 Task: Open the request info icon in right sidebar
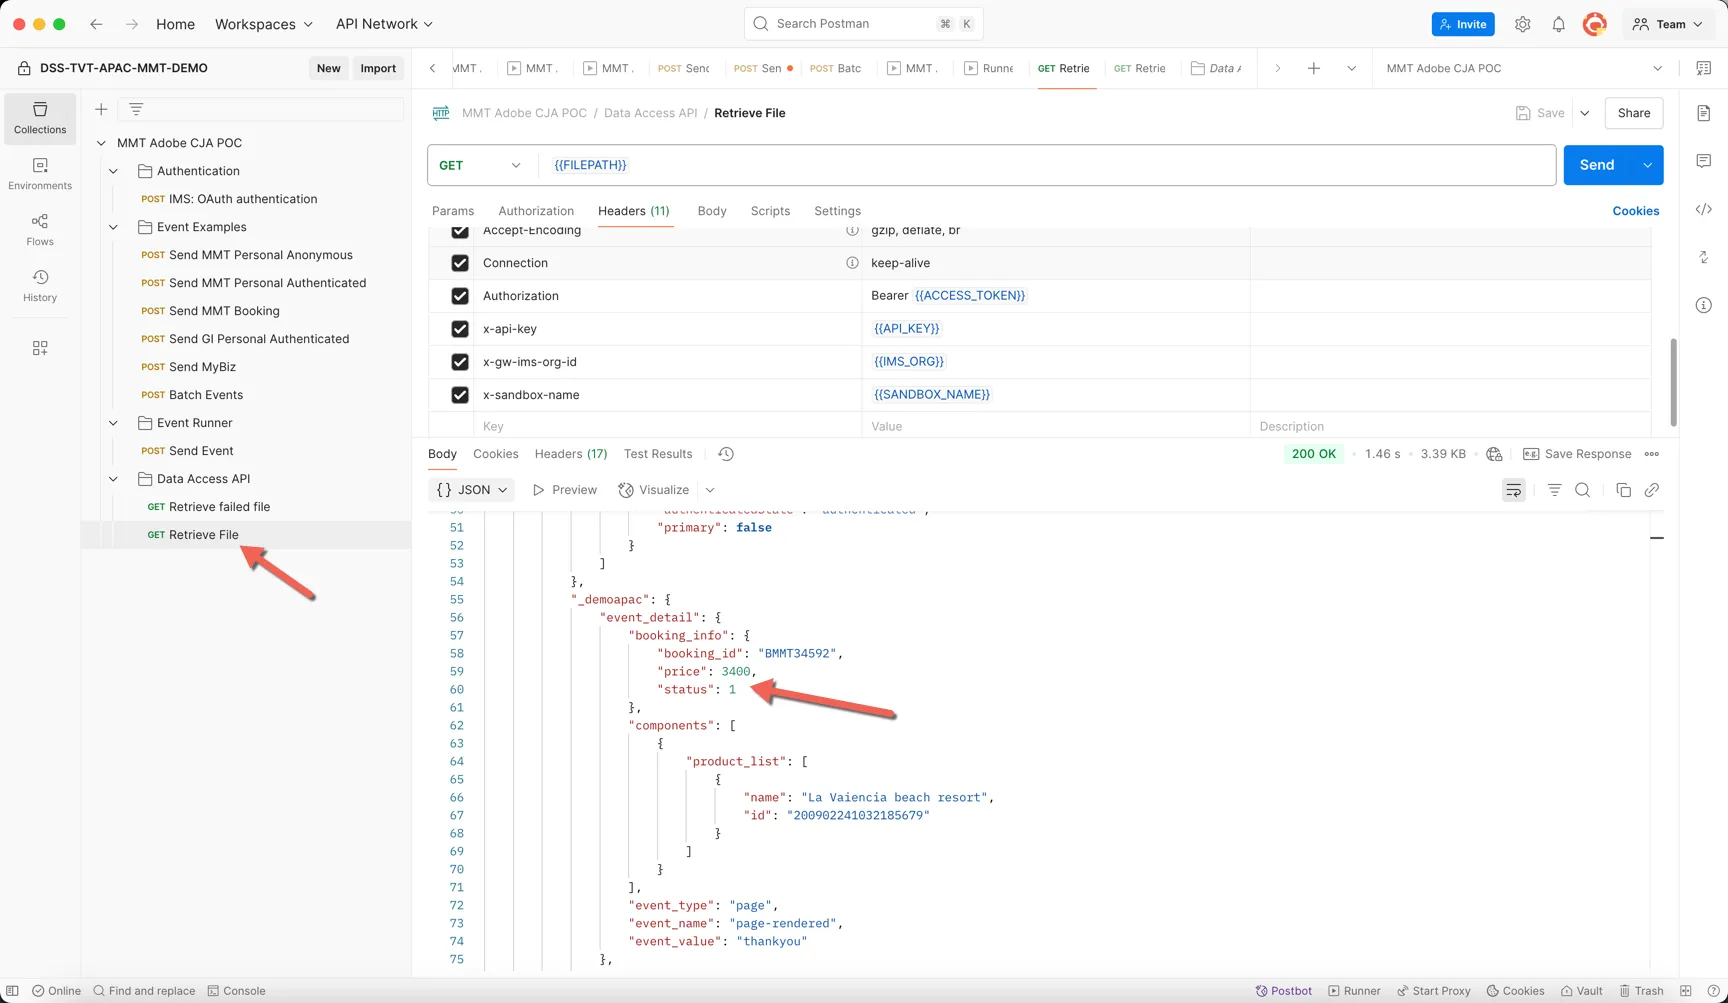pos(1704,305)
